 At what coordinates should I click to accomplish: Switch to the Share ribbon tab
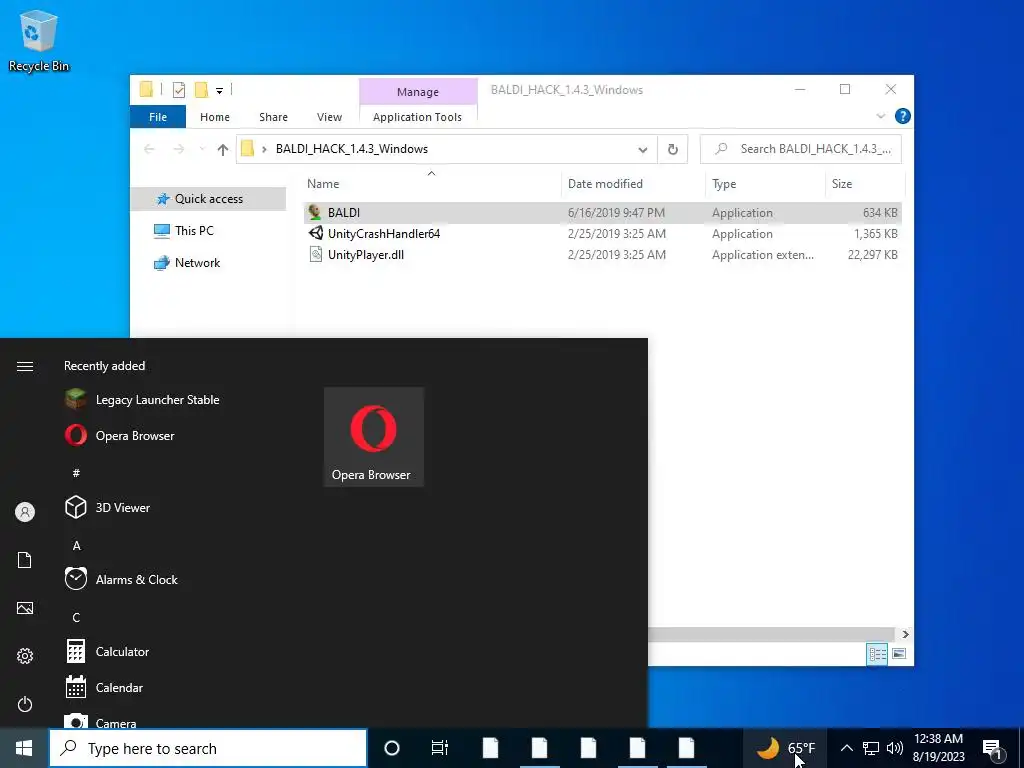tap(273, 117)
